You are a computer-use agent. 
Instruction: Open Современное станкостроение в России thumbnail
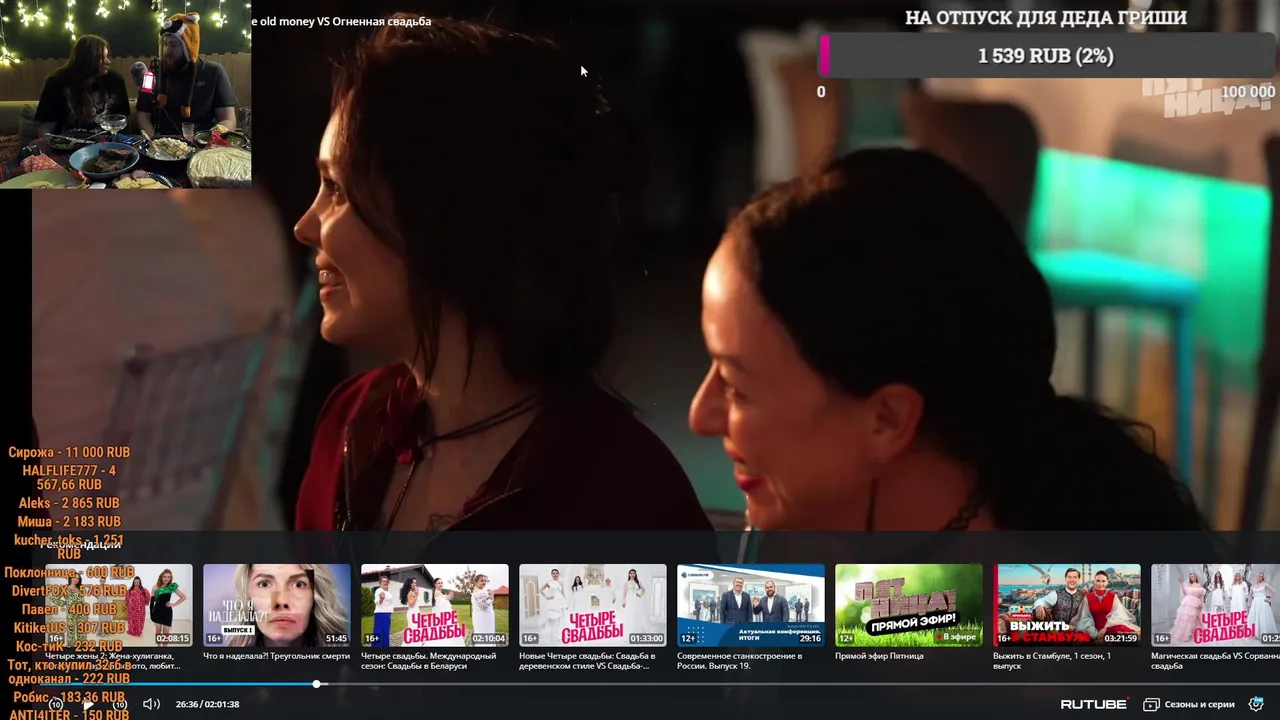pos(750,605)
